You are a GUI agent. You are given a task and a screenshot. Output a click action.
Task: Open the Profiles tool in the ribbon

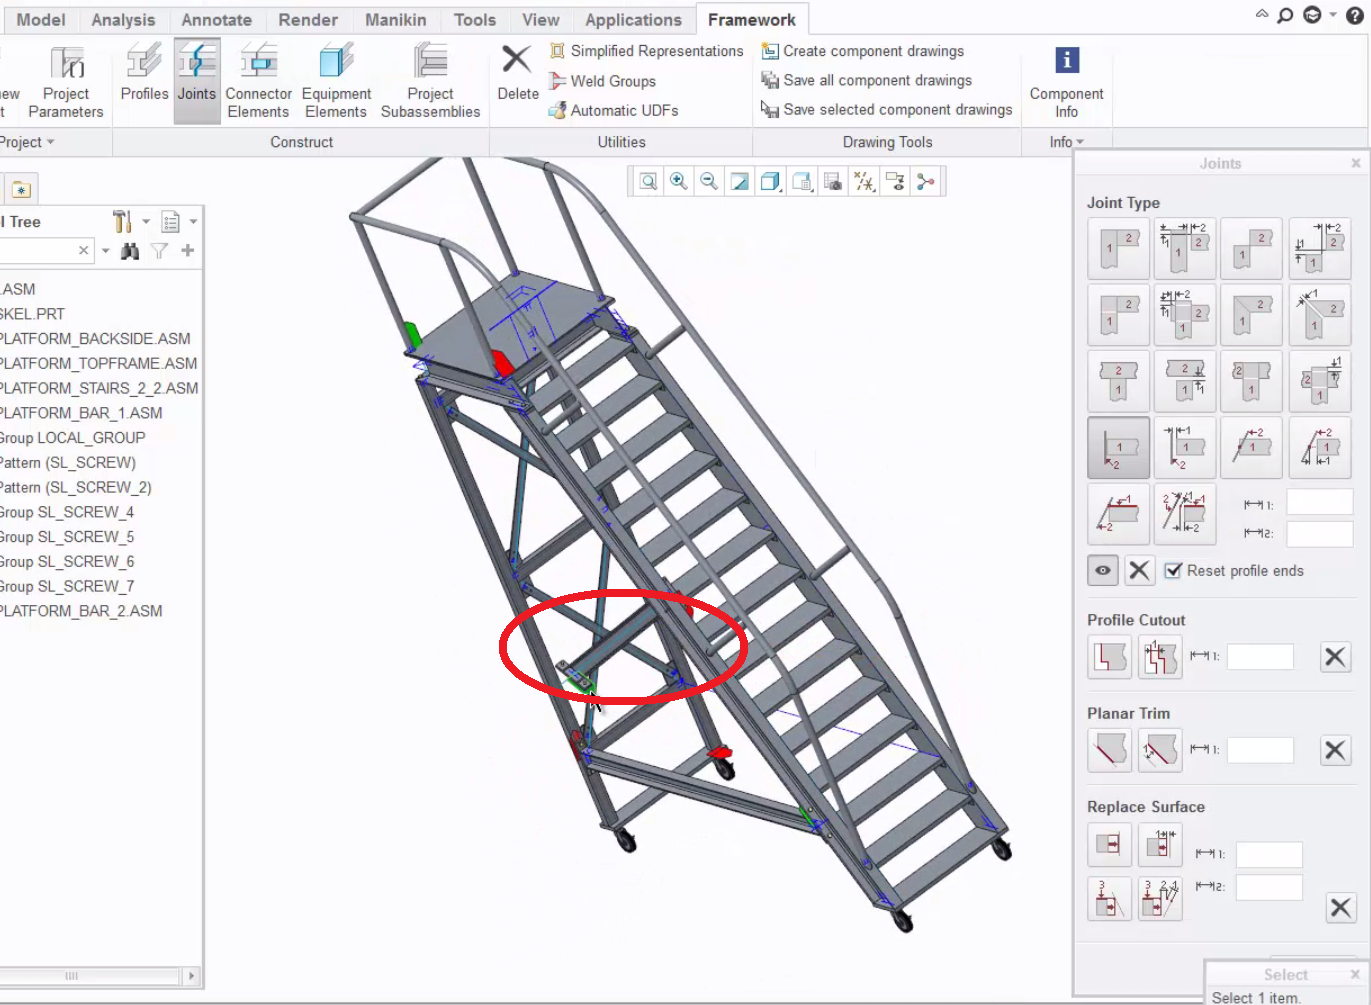pos(144,75)
